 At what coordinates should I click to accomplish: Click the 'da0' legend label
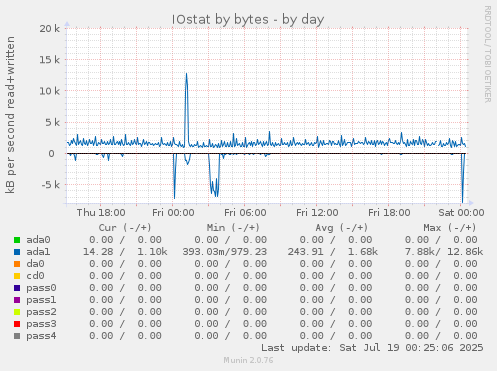(35, 264)
